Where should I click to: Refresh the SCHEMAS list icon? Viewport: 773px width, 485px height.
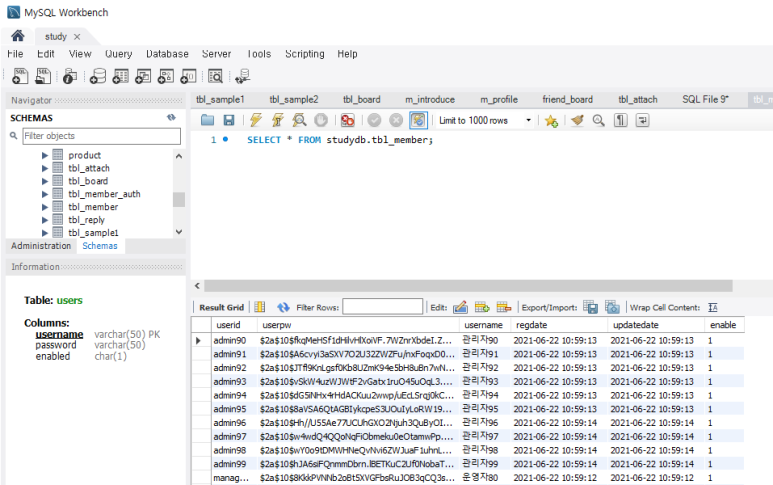click(x=171, y=117)
